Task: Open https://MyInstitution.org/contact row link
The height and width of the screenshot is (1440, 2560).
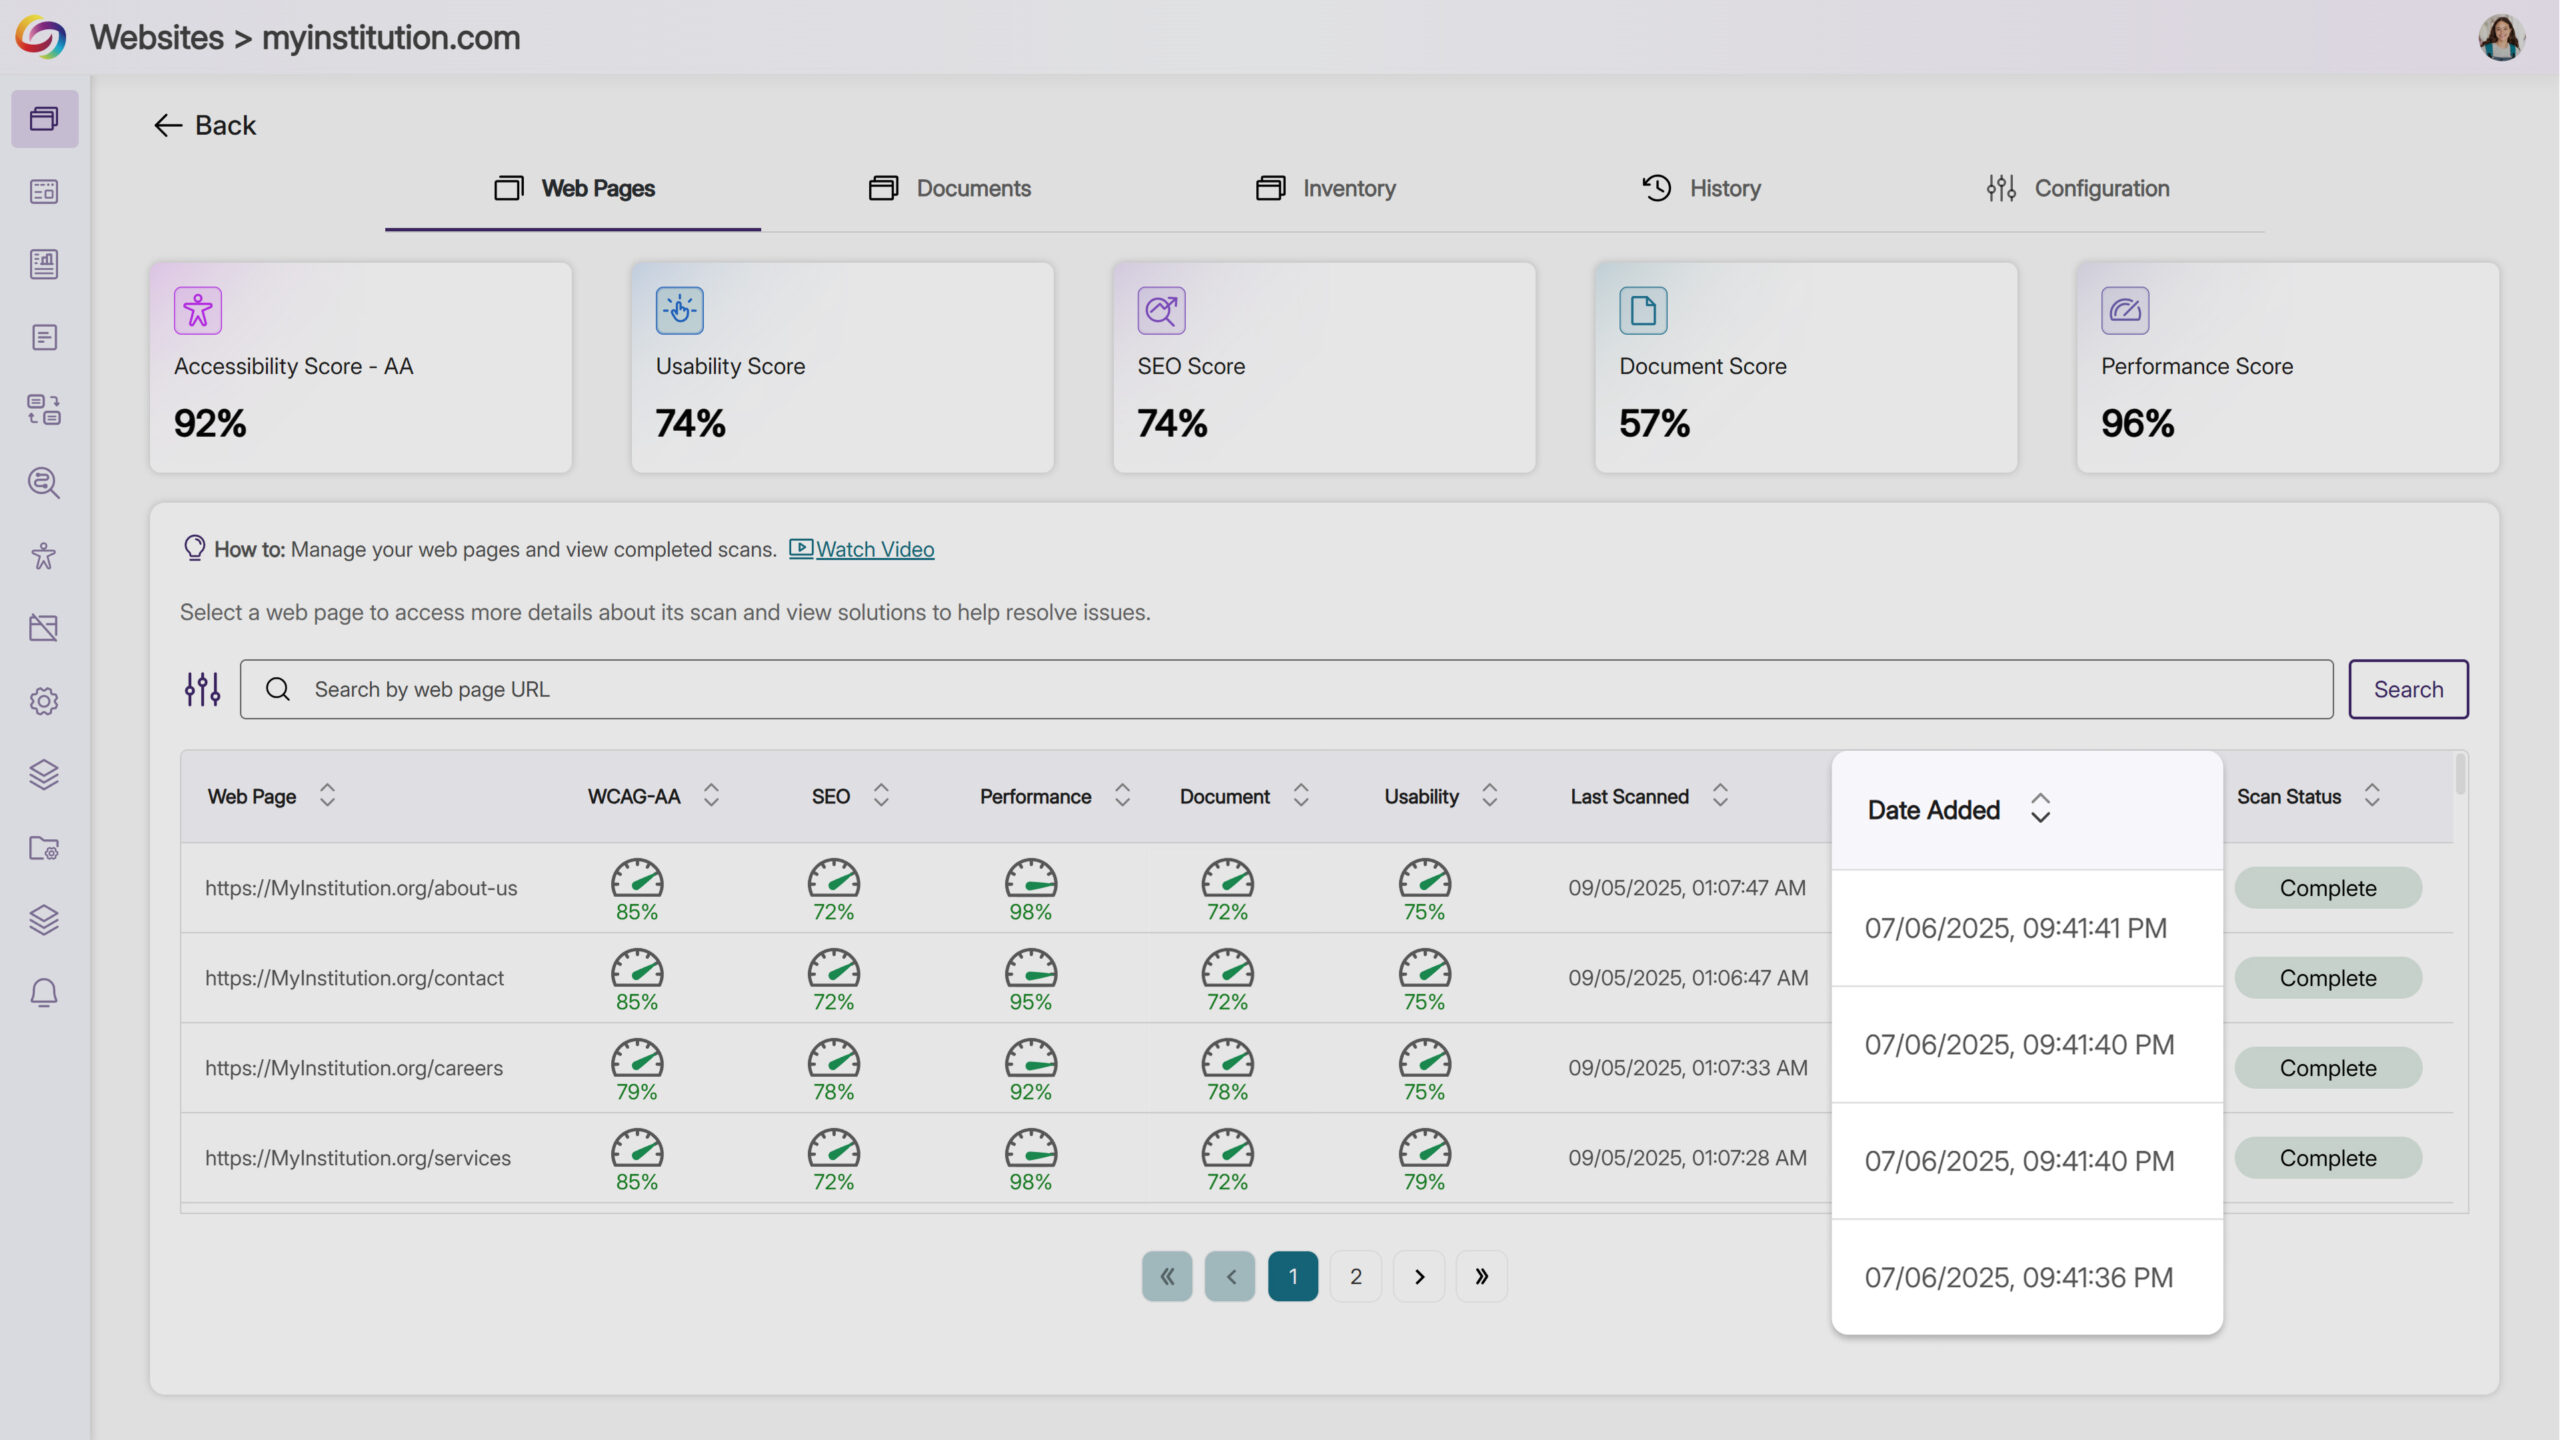Action: click(354, 978)
